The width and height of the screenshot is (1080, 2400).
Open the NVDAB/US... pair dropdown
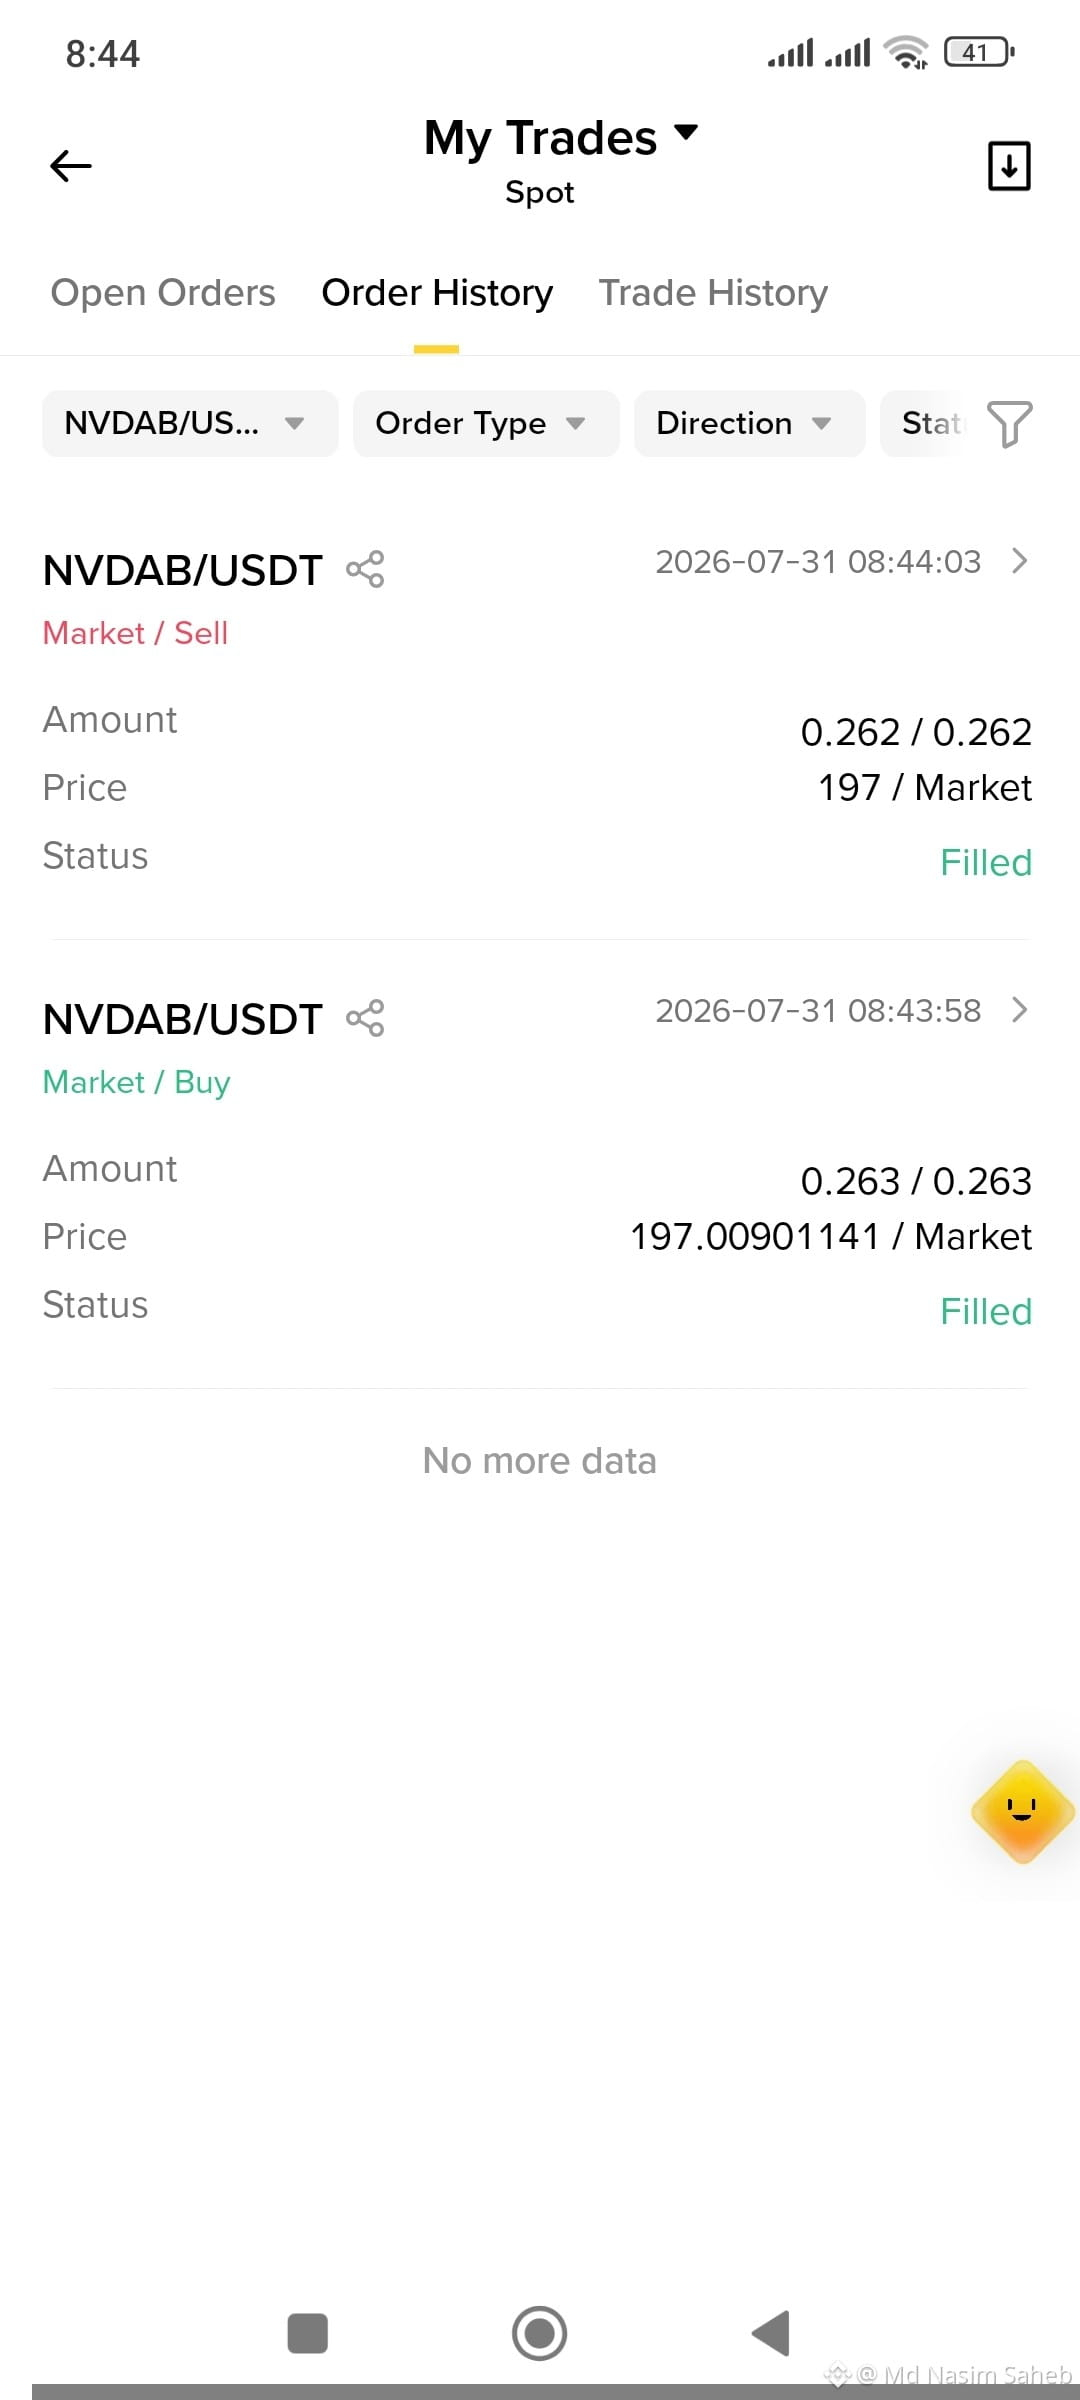coord(190,424)
